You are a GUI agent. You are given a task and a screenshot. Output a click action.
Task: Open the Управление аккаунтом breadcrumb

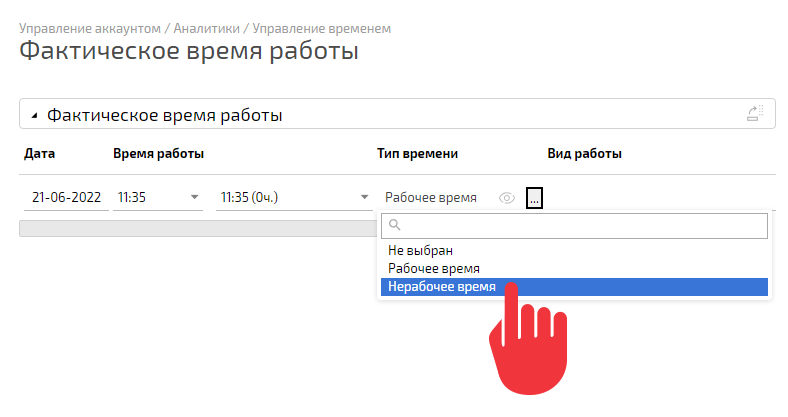[90, 29]
